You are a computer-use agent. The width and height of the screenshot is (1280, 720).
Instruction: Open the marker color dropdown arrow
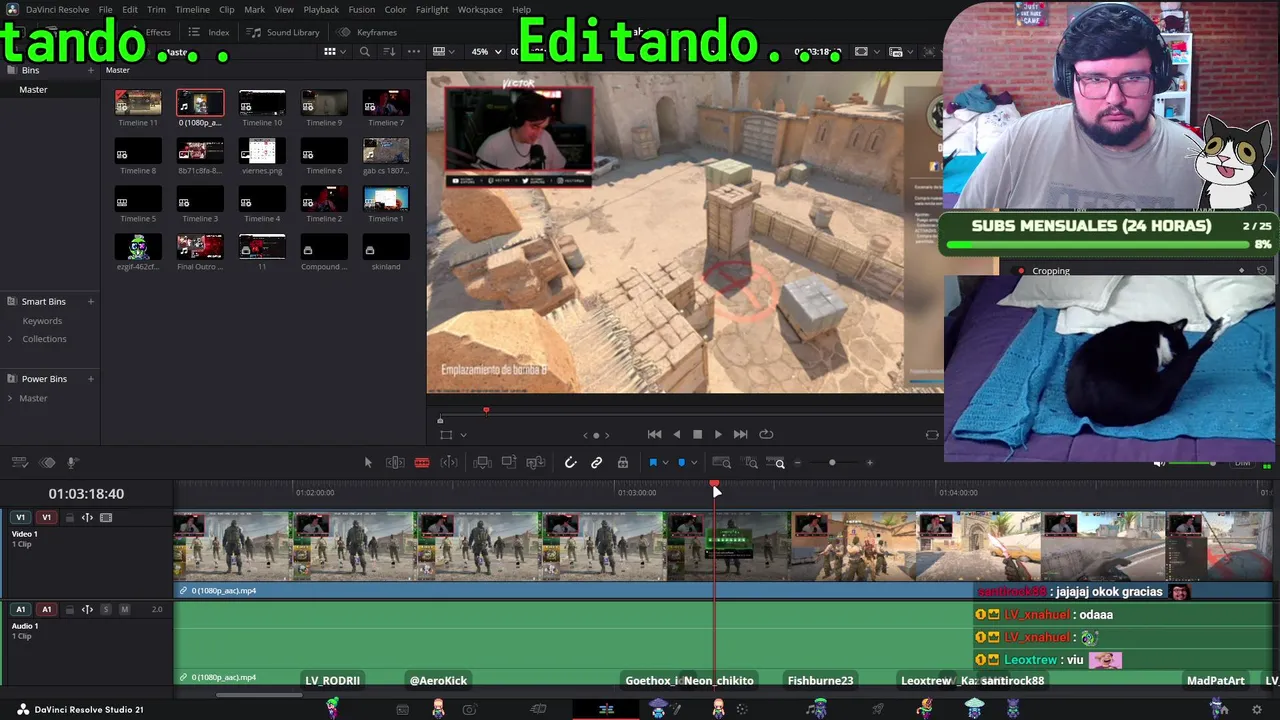click(694, 463)
